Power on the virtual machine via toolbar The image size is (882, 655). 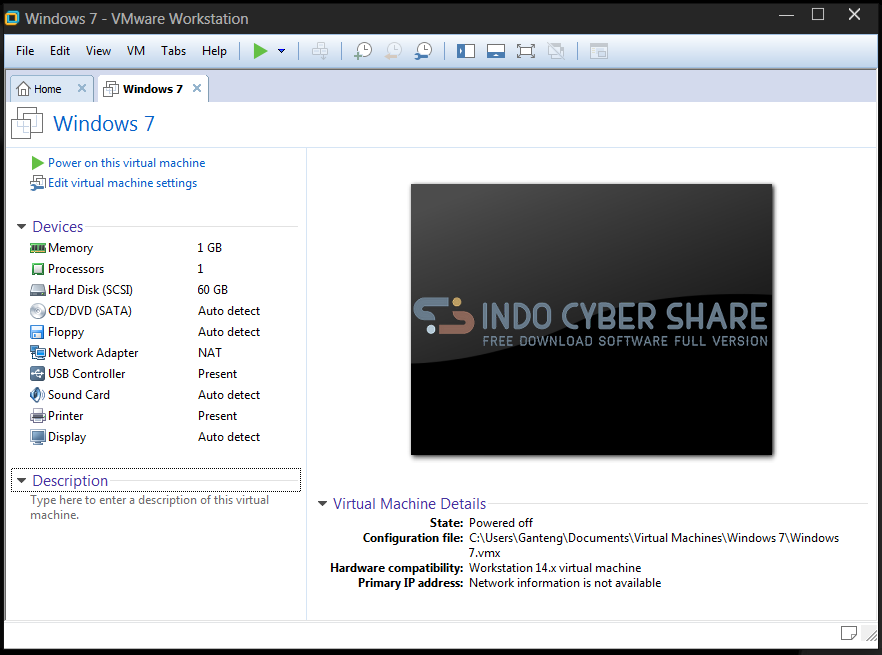point(261,50)
